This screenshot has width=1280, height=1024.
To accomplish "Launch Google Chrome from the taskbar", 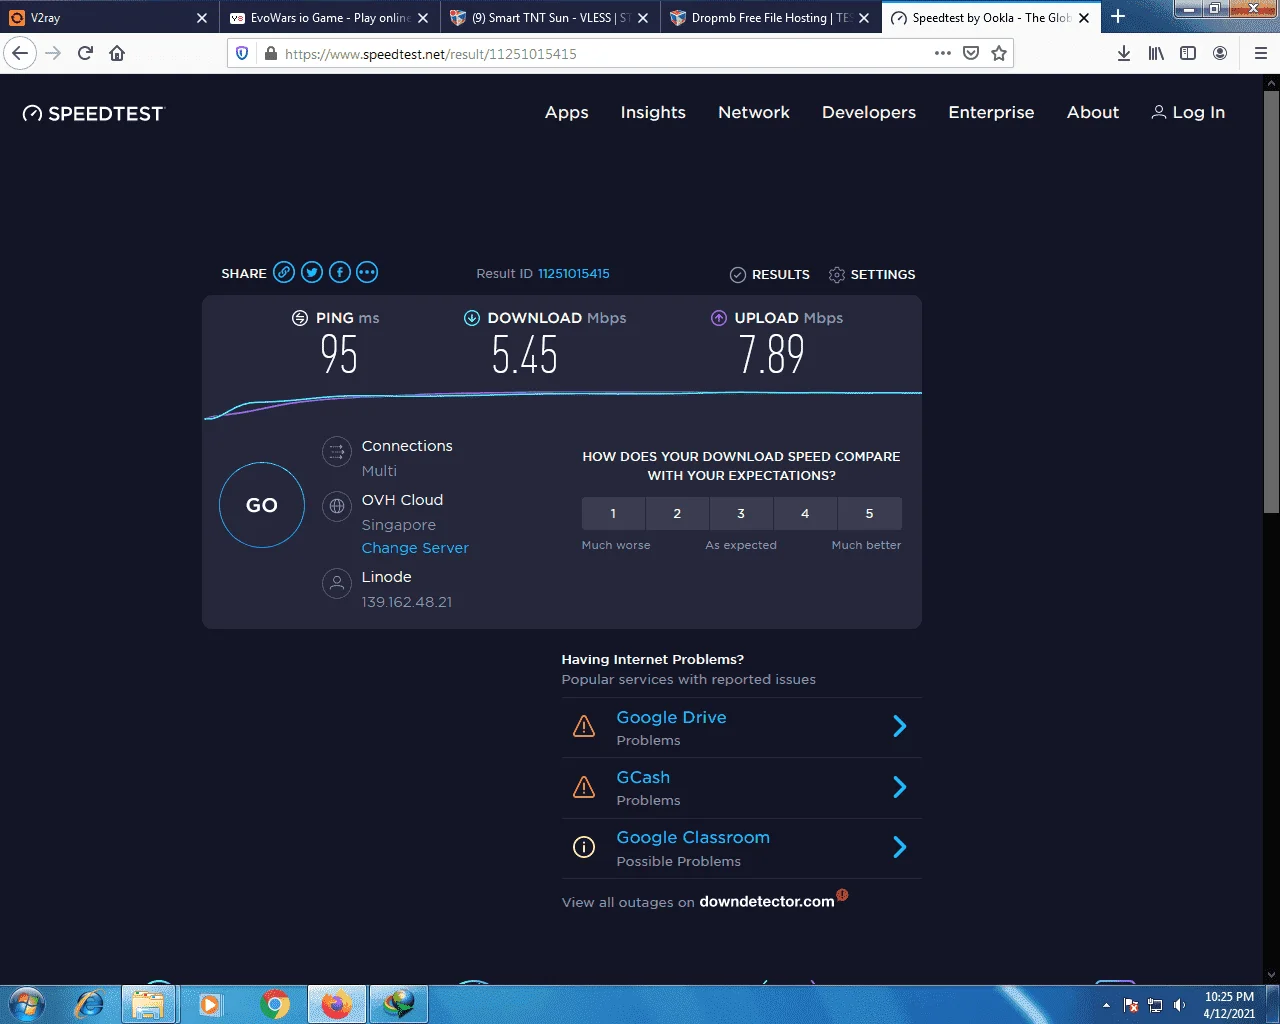I will (x=275, y=1003).
